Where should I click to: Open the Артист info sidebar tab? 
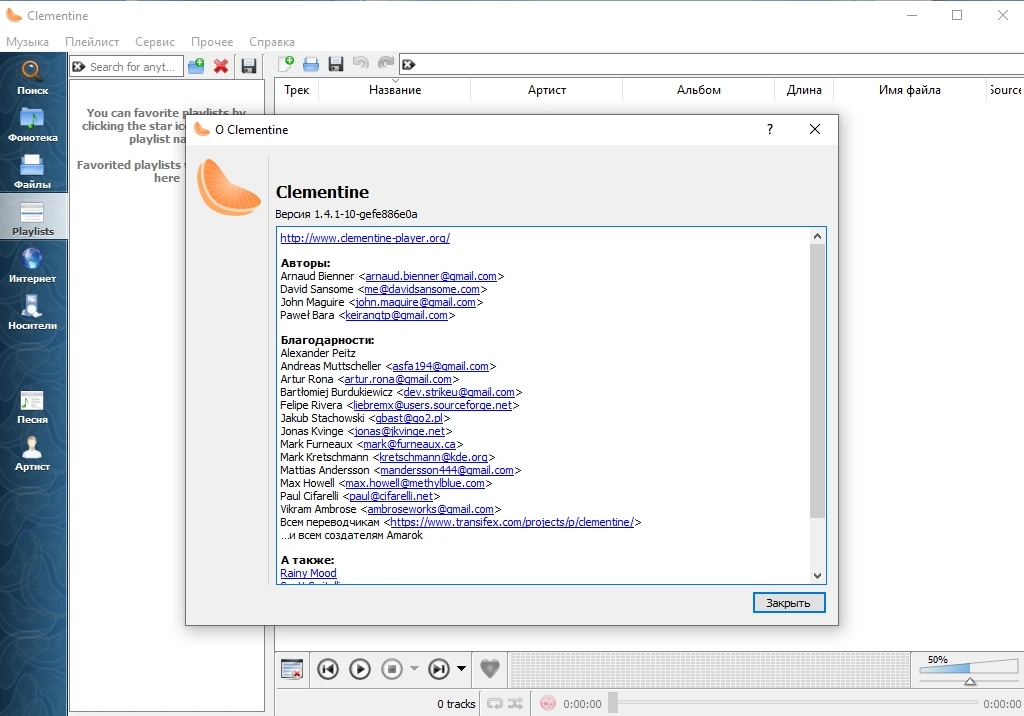click(33, 453)
